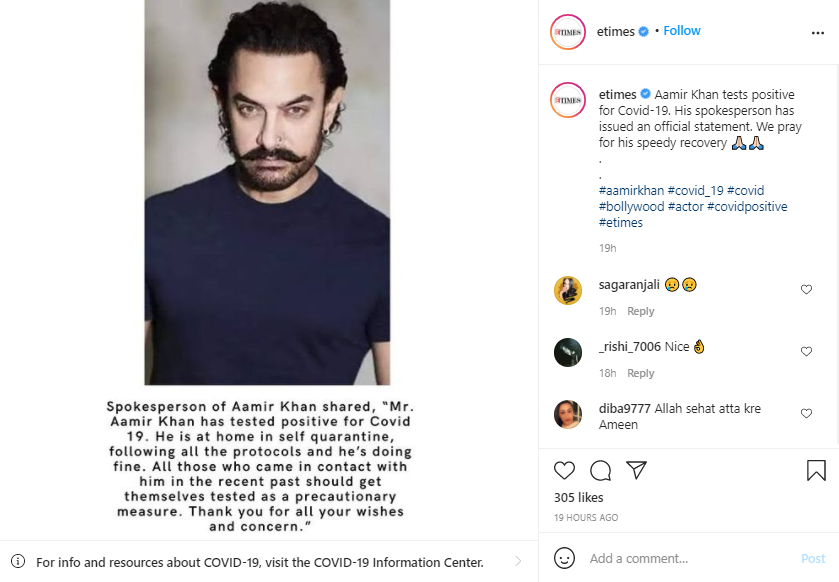Click the etimes profile picture
Viewport: 839px width, 582px height.
click(x=567, y=31)
